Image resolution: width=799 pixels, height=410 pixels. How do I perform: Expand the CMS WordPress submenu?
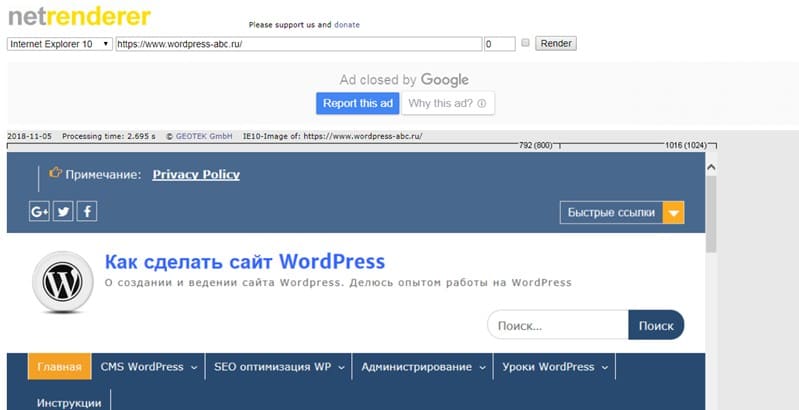[194, 368]
